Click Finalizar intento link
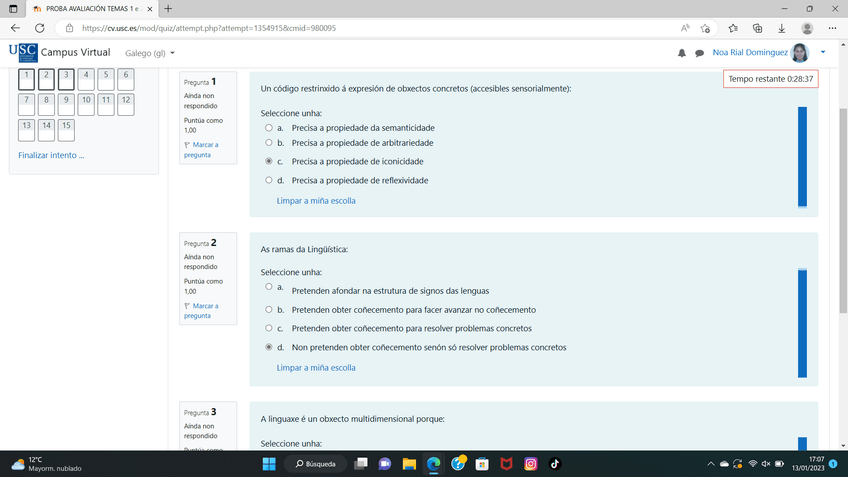This screenshot has height=477, width=848. click(51, 155)
